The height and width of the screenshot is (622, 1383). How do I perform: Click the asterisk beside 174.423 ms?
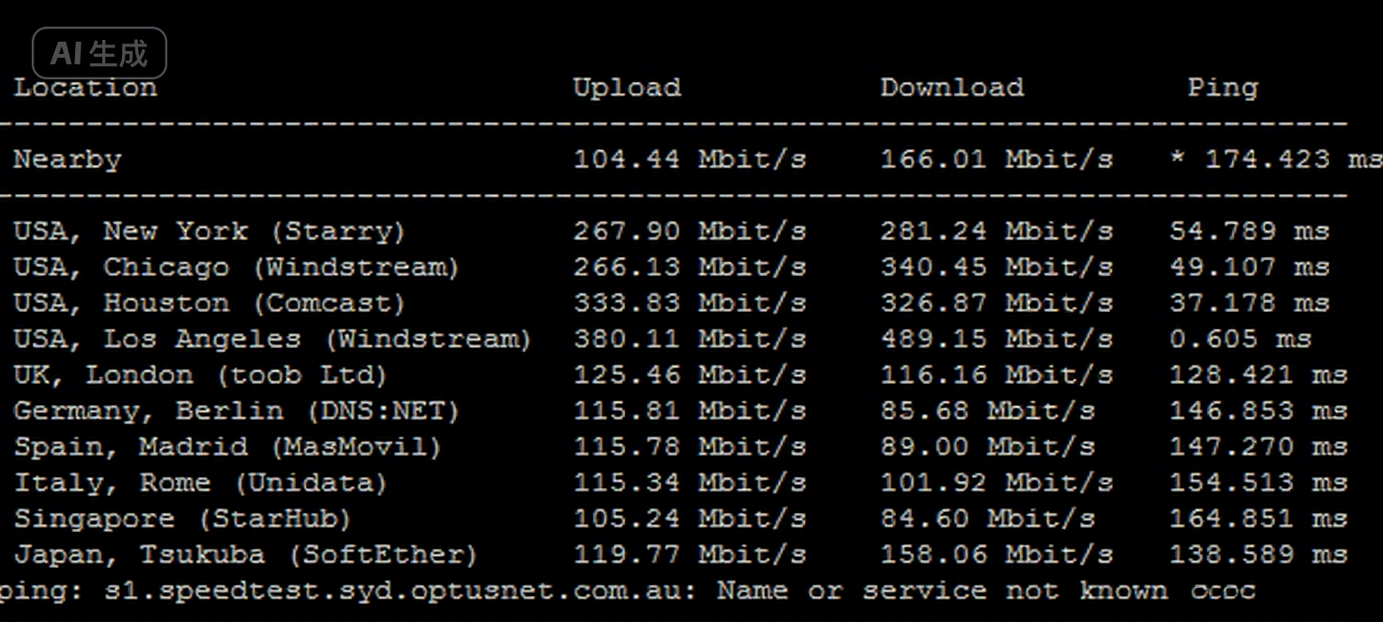click(1178, 160)
